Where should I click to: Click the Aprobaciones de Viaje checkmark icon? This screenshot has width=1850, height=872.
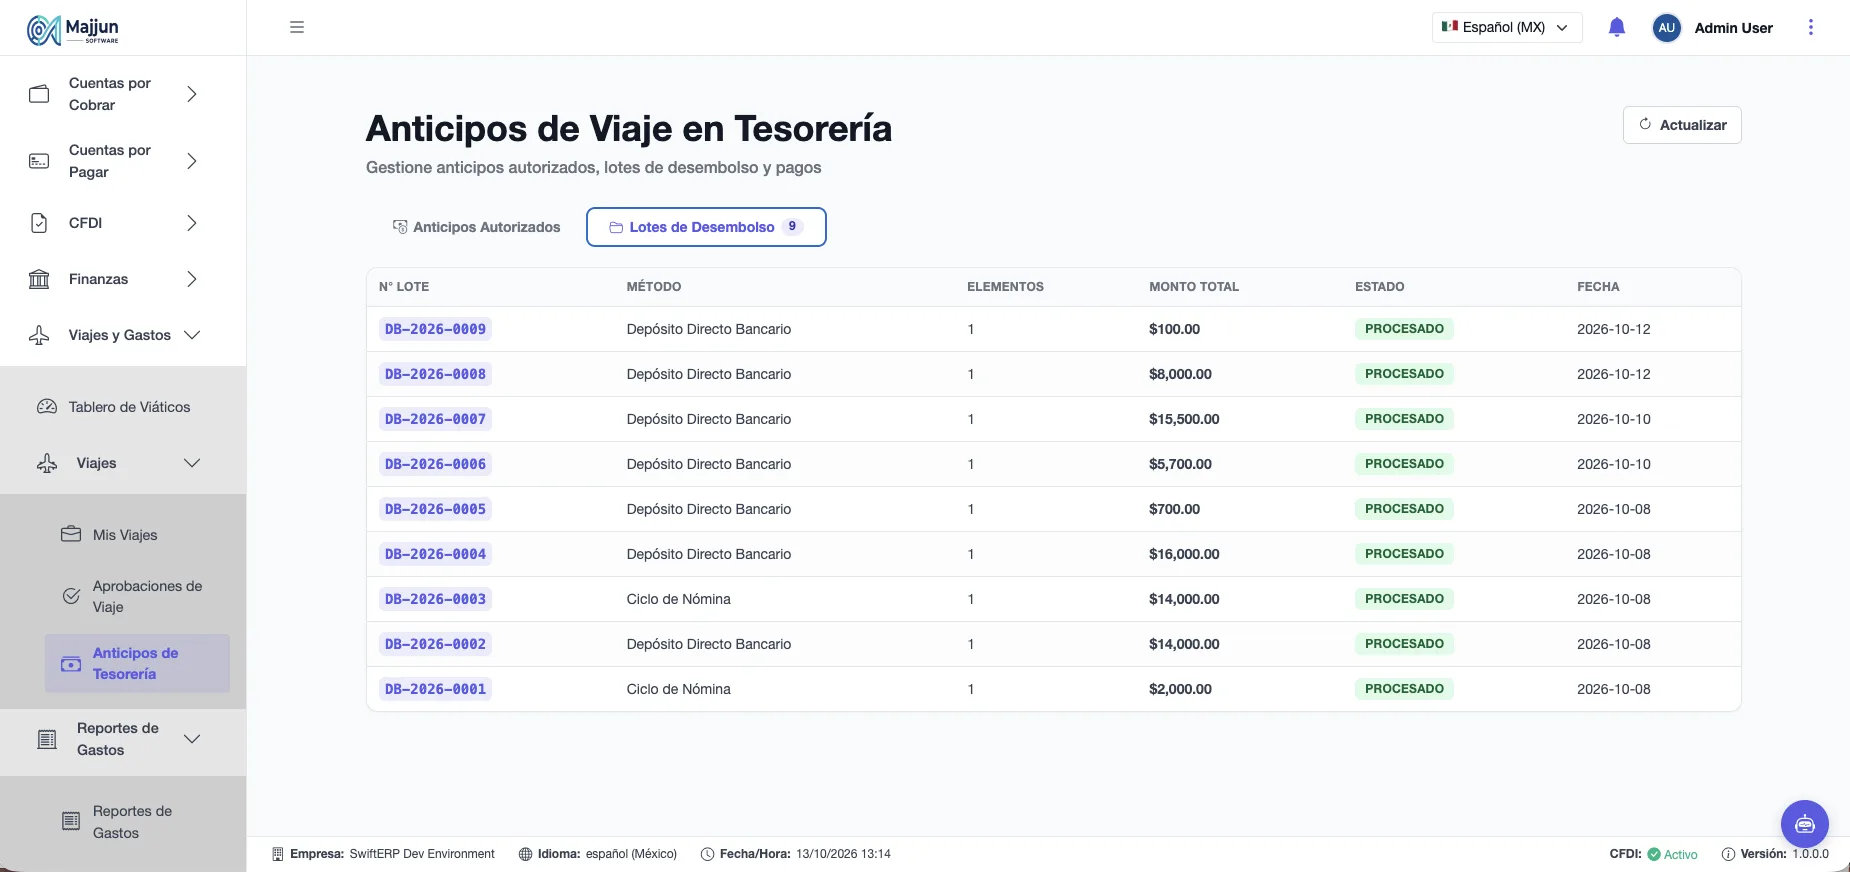71,596
